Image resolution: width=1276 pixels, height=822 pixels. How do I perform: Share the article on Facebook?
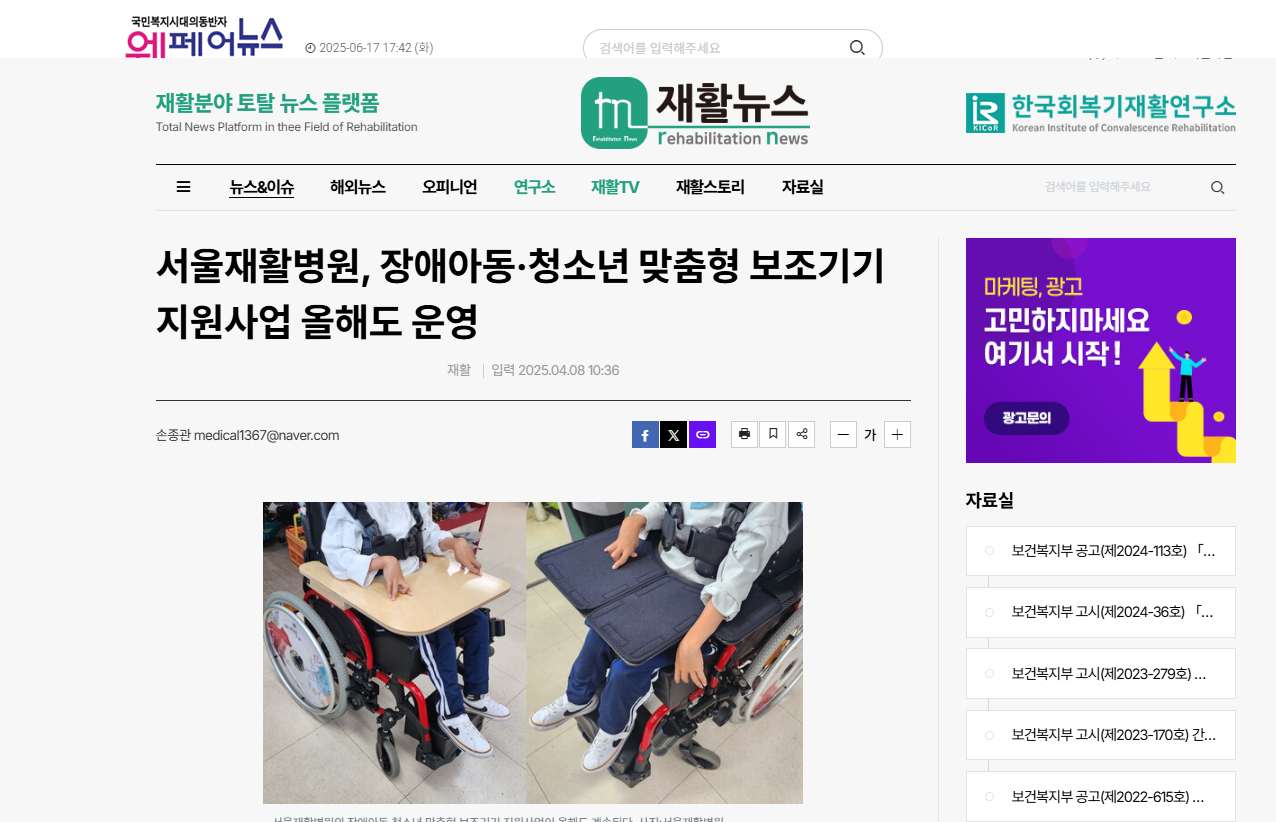click(645, 435)
